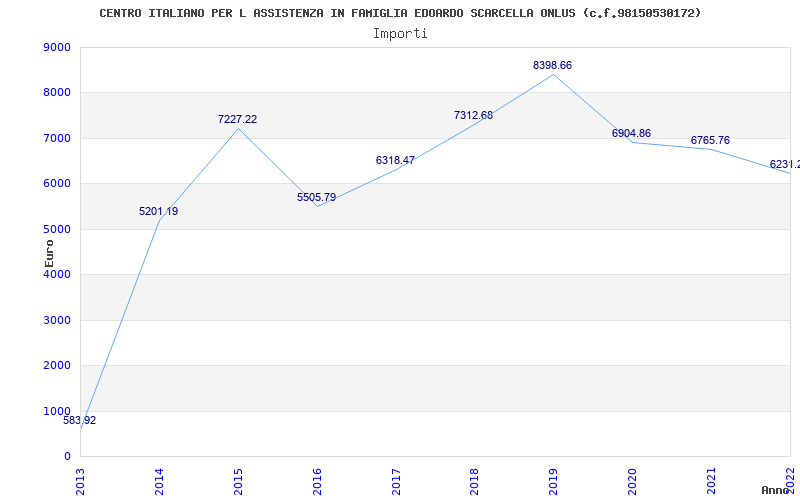Click the 7312.68 data label for 2018

(473, 115)
